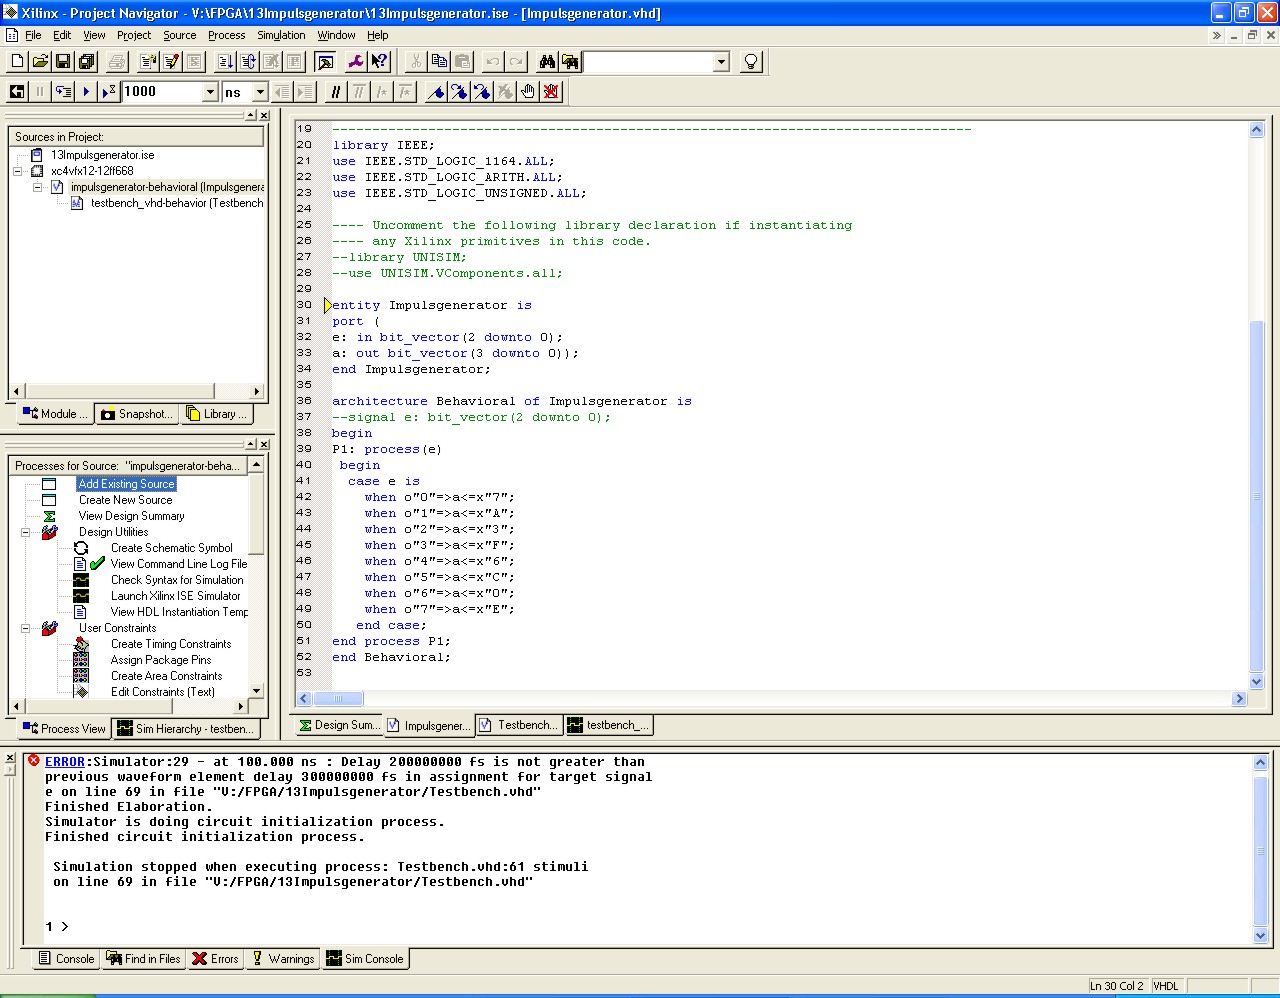Open the Simulation menu
The width and height of the screenshot is (1280, 998).
[x=281, y=35]
